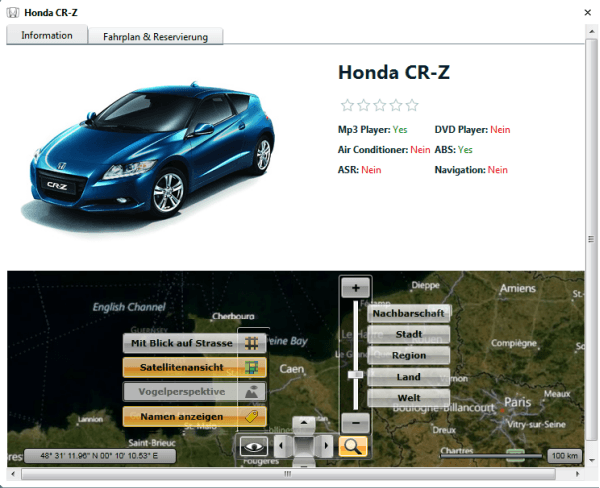Click Caen on the map

click(x=292, y=369)
